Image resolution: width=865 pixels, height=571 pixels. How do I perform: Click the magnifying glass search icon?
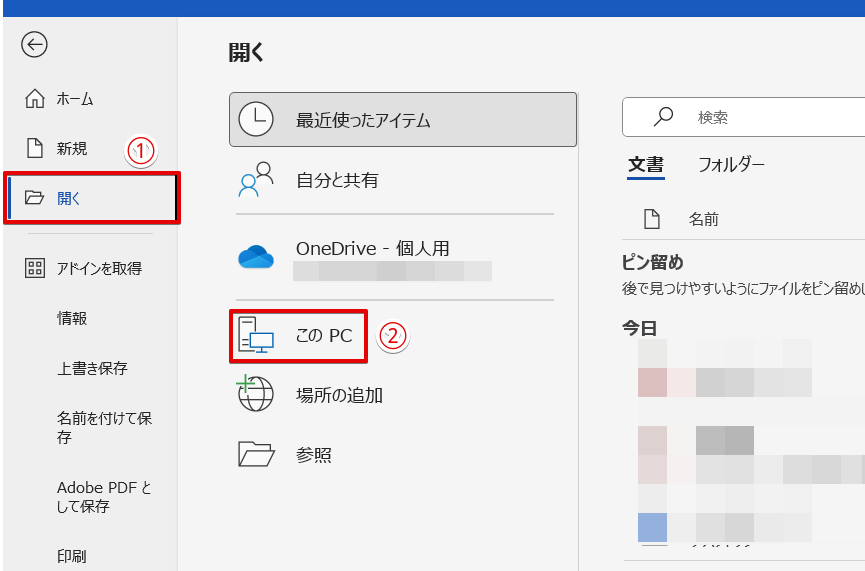coord(663,116)
